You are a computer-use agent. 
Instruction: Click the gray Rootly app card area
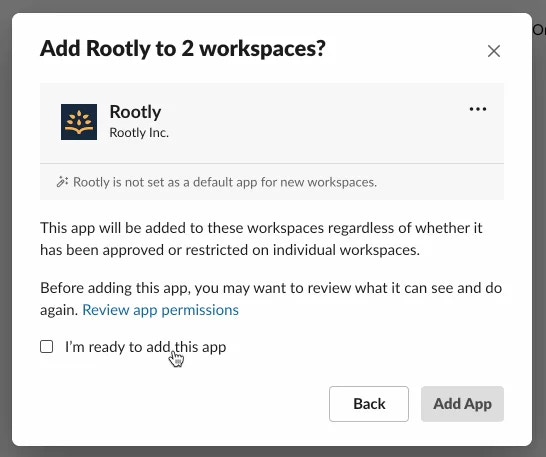[x=272, y=123]
